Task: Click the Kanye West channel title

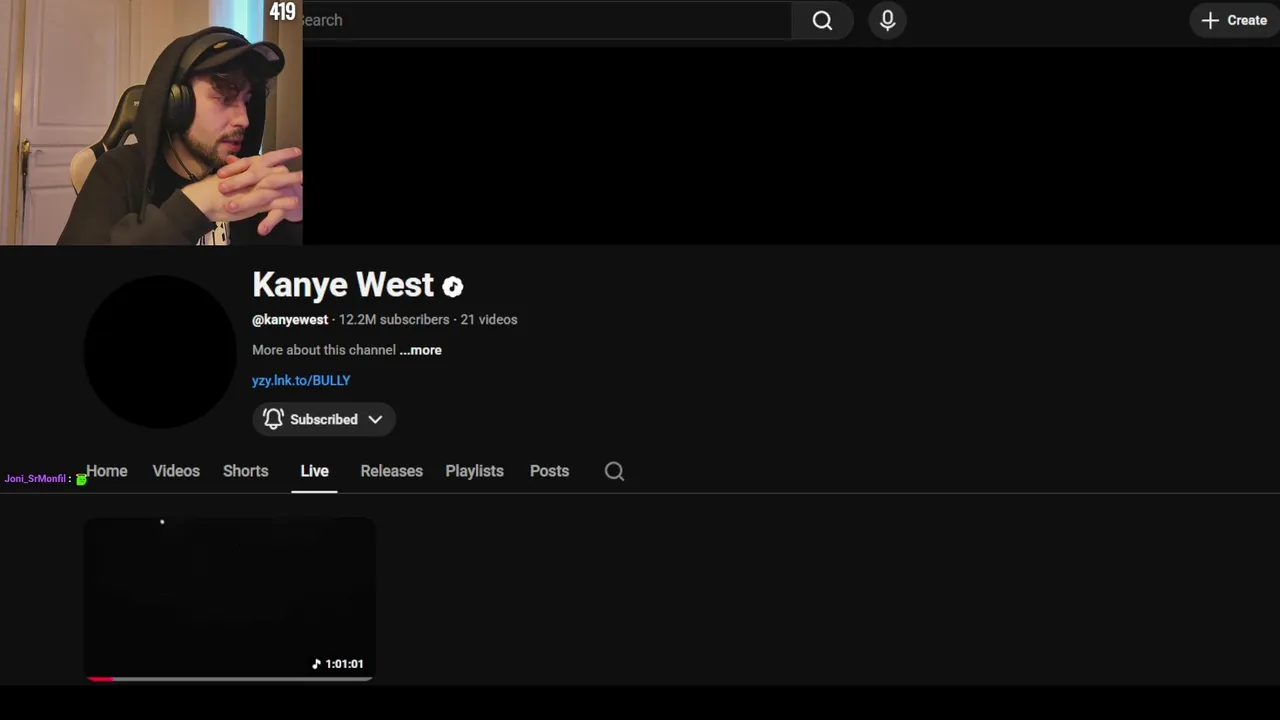Action: pos(343,285)
